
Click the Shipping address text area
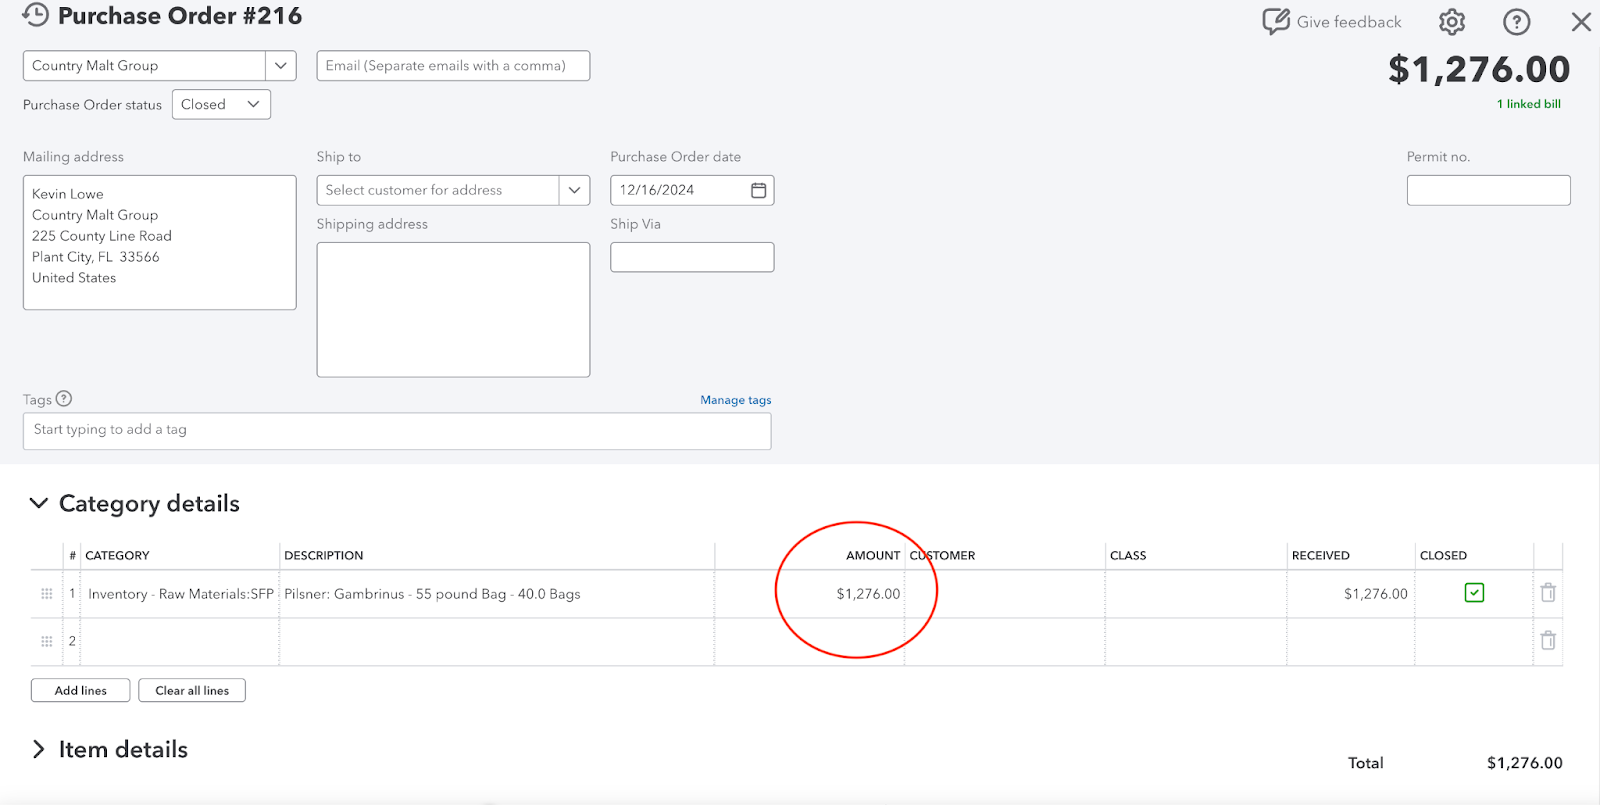(453, 309)
